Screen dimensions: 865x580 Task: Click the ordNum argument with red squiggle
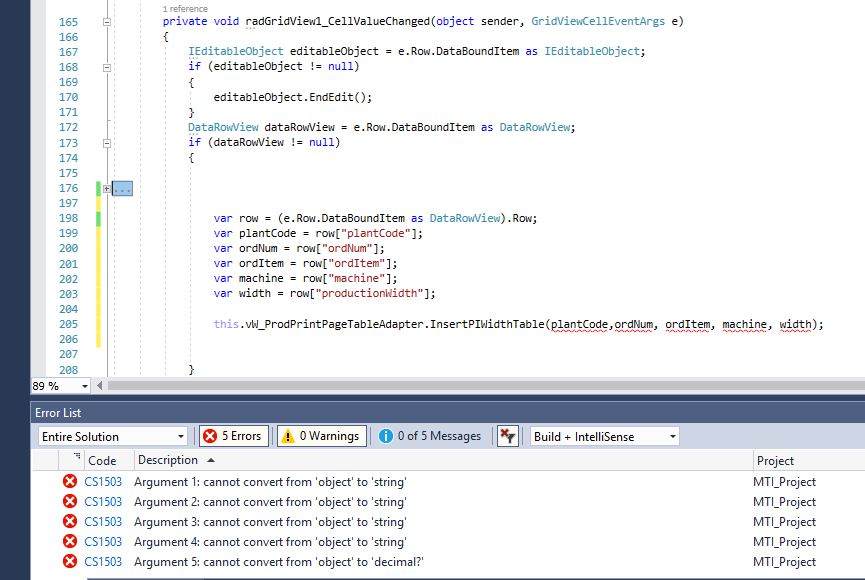click(634, 324)
